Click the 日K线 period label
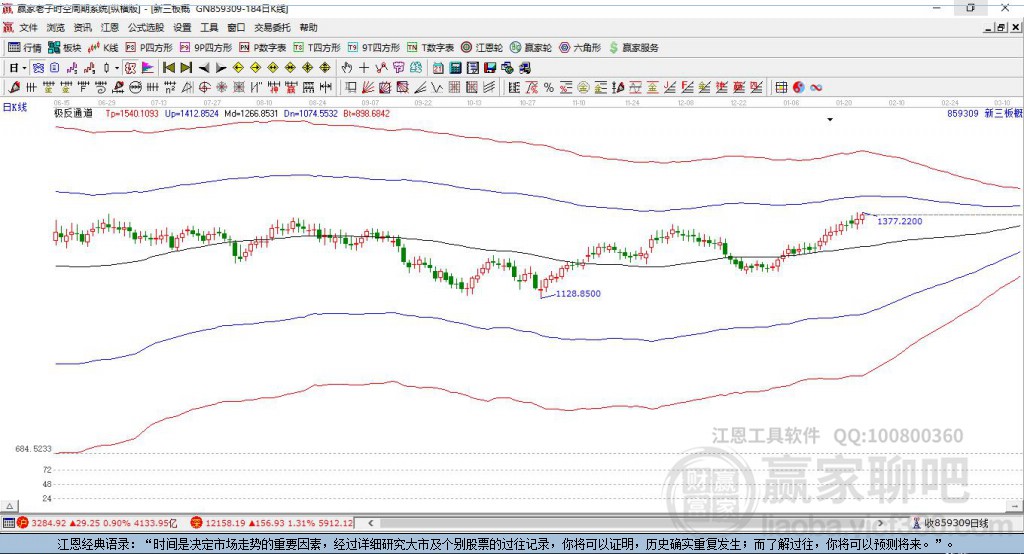The image size is (1024, 554). pos(15,108)
